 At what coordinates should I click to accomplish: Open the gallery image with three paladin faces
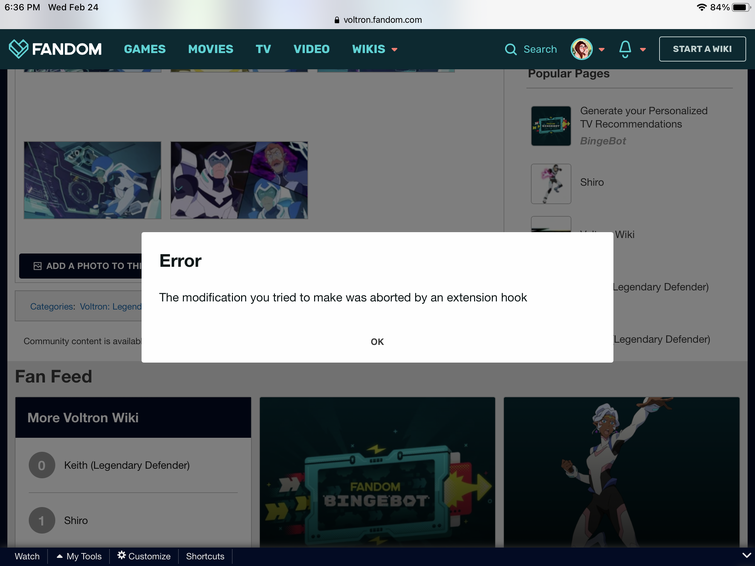coord(239,180)
